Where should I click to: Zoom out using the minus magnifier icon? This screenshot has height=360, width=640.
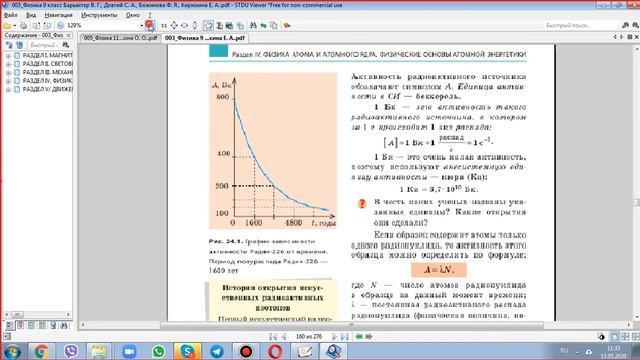coord(60,26)
